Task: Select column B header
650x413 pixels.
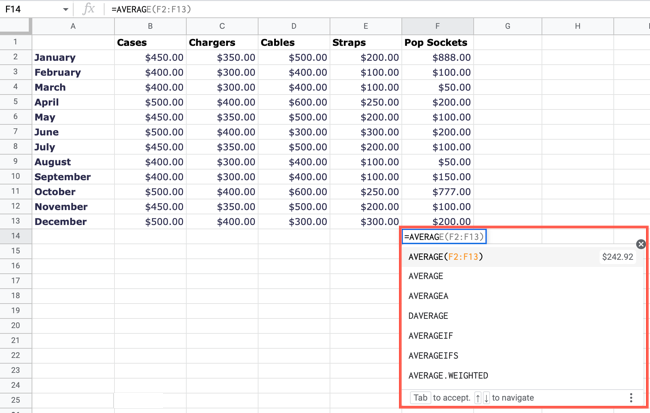Action: coord(150,26)
